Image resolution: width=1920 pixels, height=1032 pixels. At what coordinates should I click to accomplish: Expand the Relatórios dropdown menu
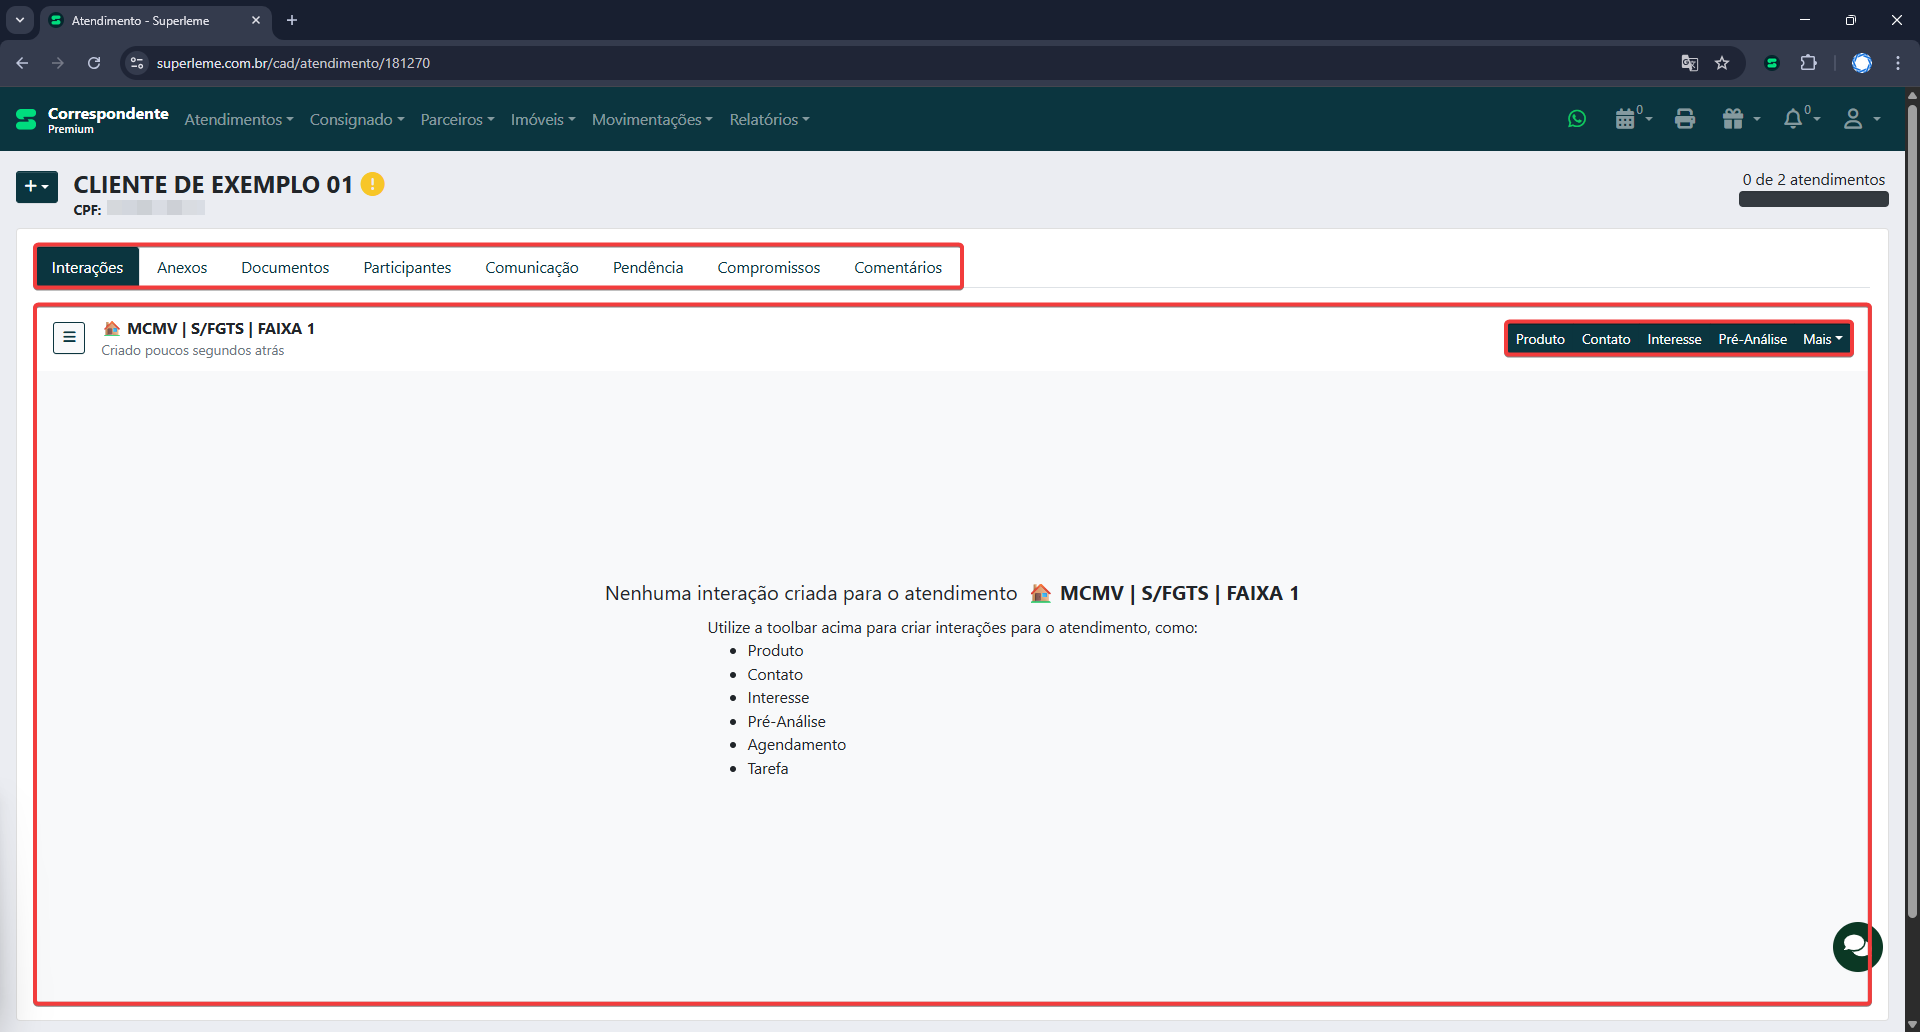(769, 119)
